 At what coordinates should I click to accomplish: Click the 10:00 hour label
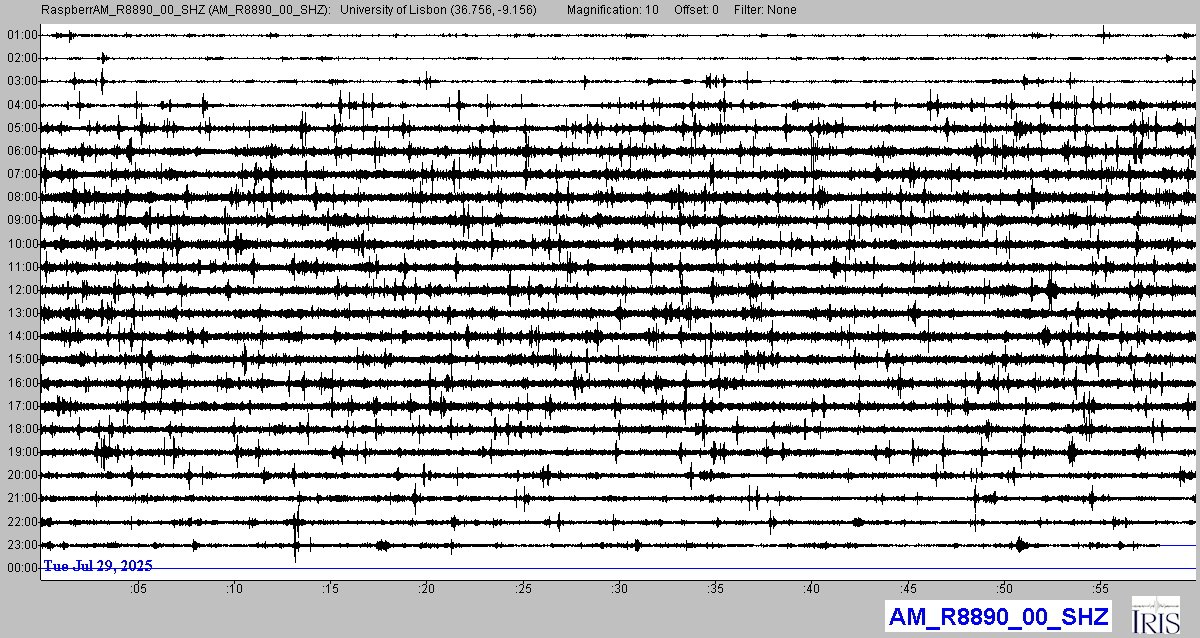click(x=21, y=244)
